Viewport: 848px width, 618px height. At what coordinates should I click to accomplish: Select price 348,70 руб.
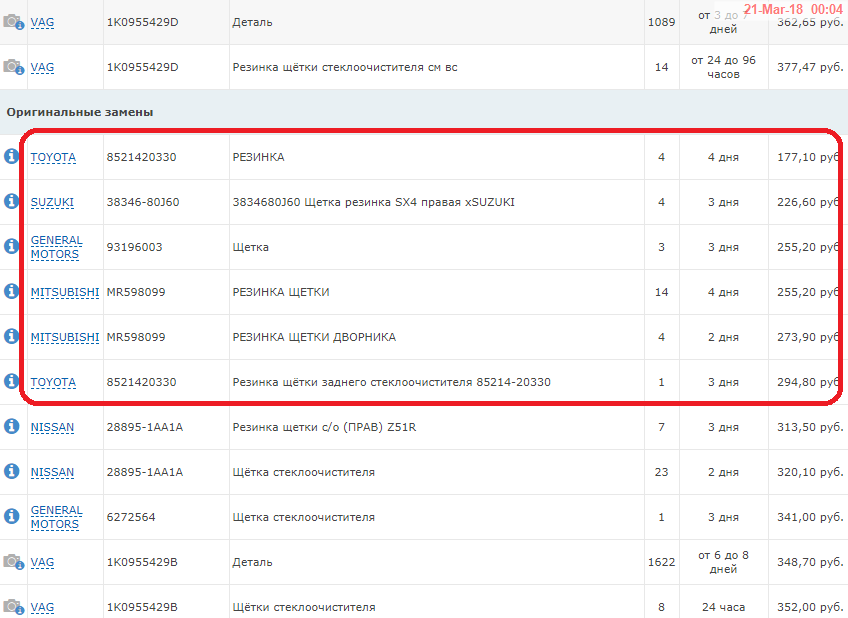(810, 562)
